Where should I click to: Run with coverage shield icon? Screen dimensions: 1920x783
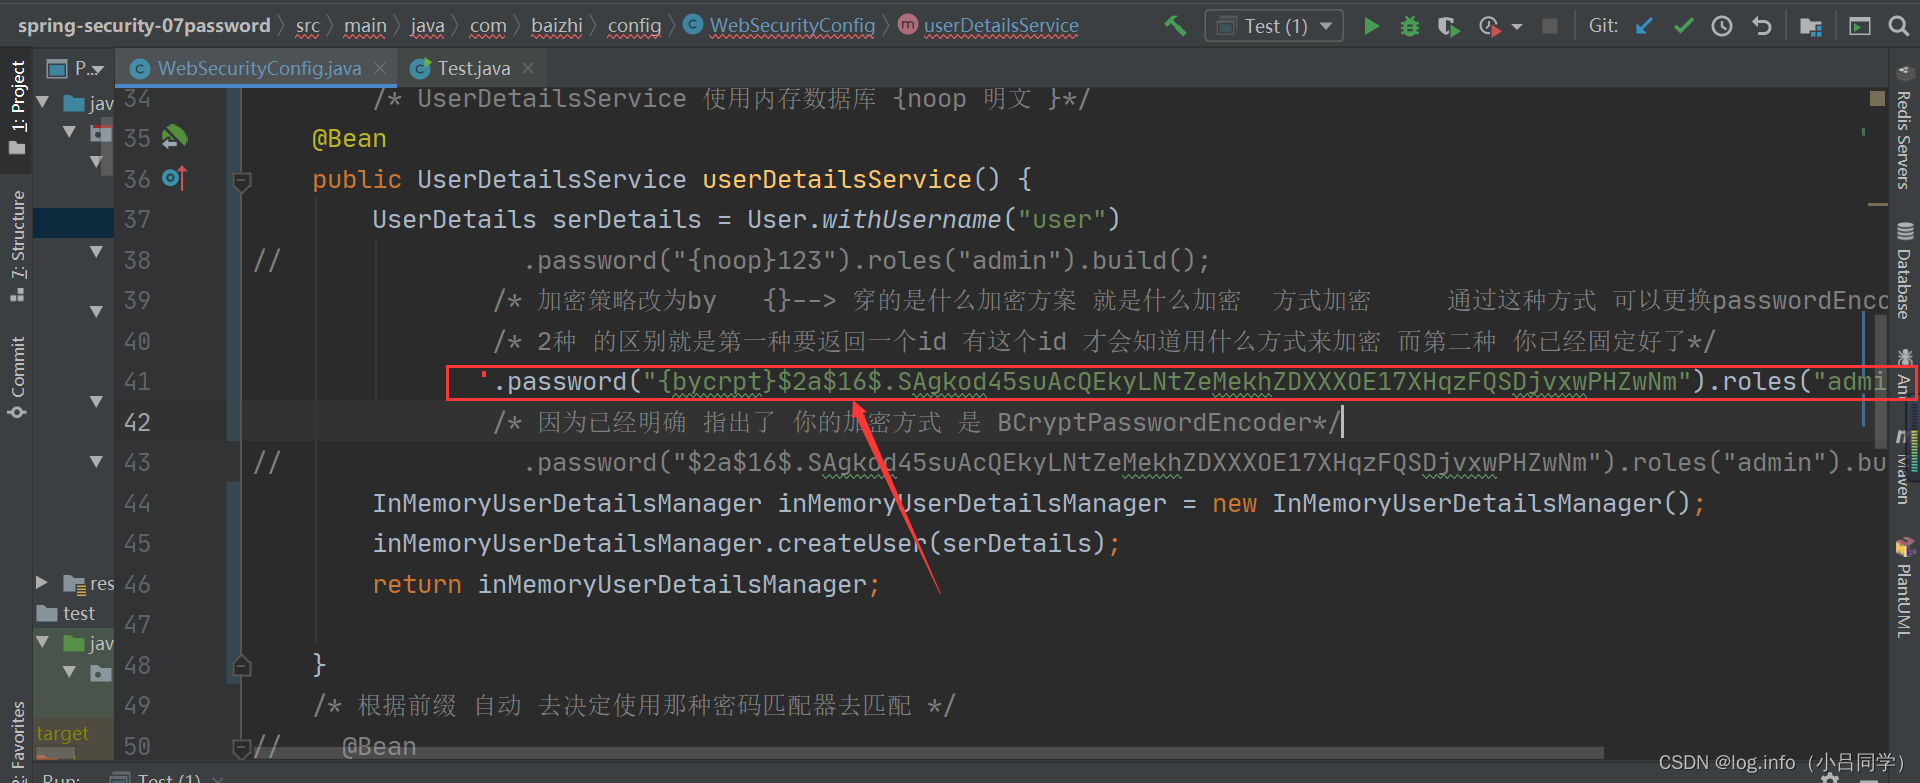(1448, 26)
